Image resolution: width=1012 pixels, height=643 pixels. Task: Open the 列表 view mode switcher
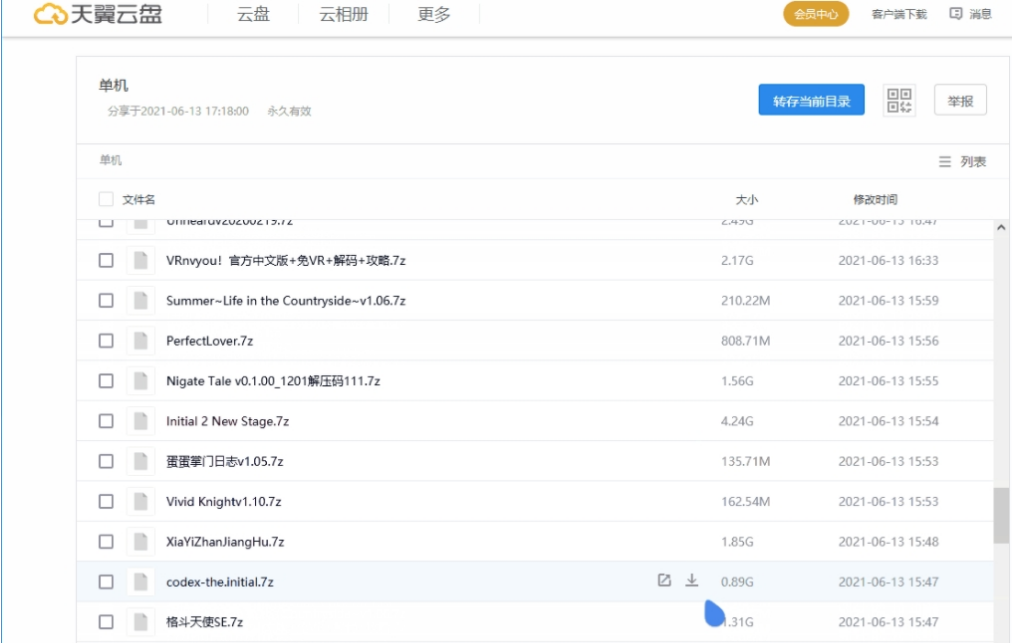(x=962, y=162)
